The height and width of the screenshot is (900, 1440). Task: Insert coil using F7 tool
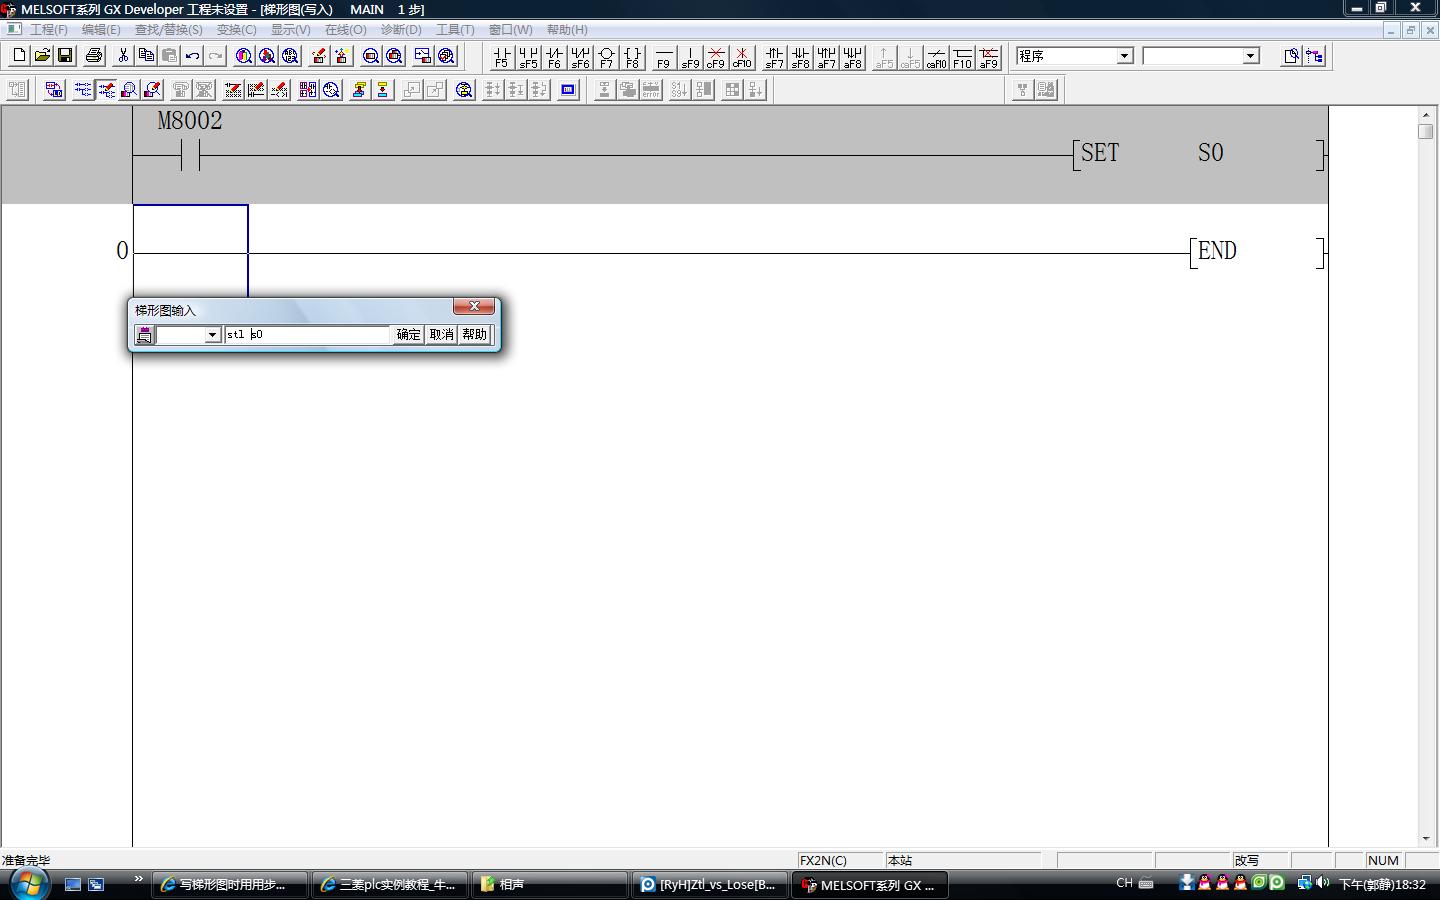pos(606,57)
